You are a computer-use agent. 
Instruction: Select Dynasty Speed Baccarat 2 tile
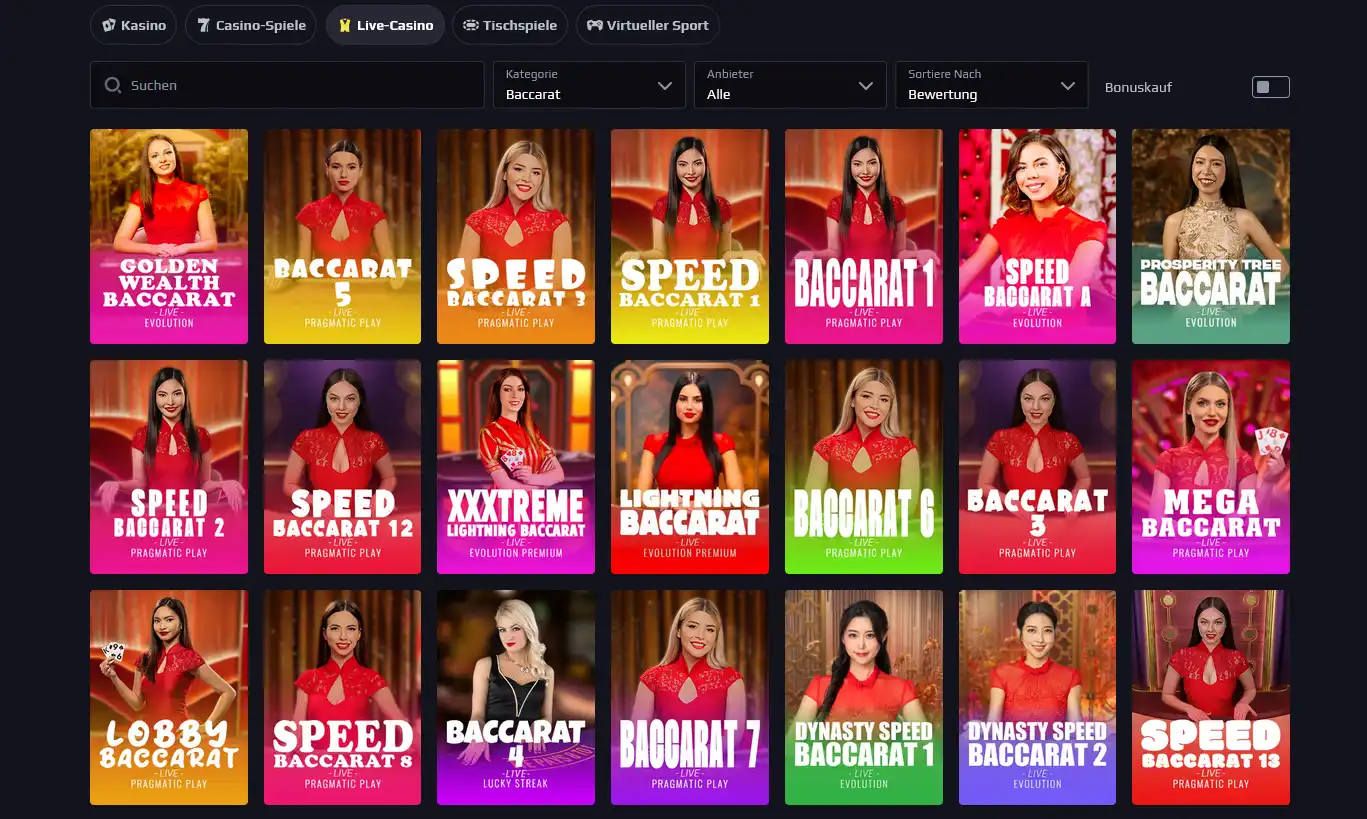1037,697
